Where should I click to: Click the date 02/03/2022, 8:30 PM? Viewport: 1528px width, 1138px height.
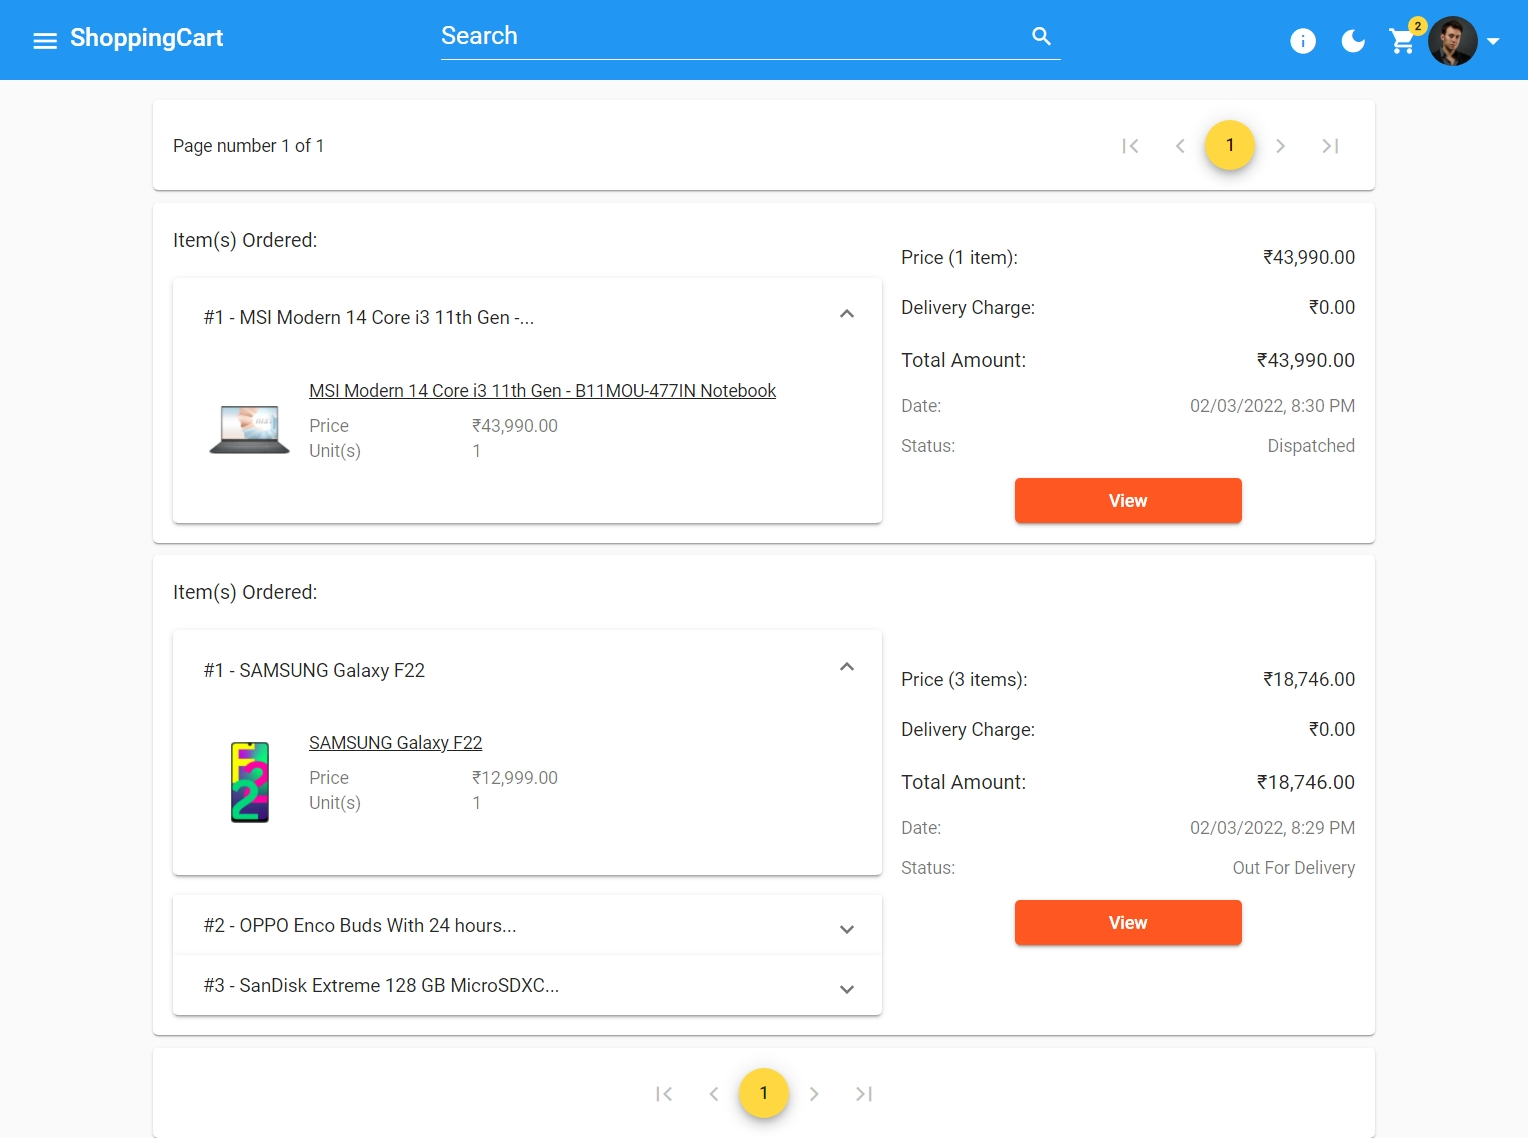1272,406
